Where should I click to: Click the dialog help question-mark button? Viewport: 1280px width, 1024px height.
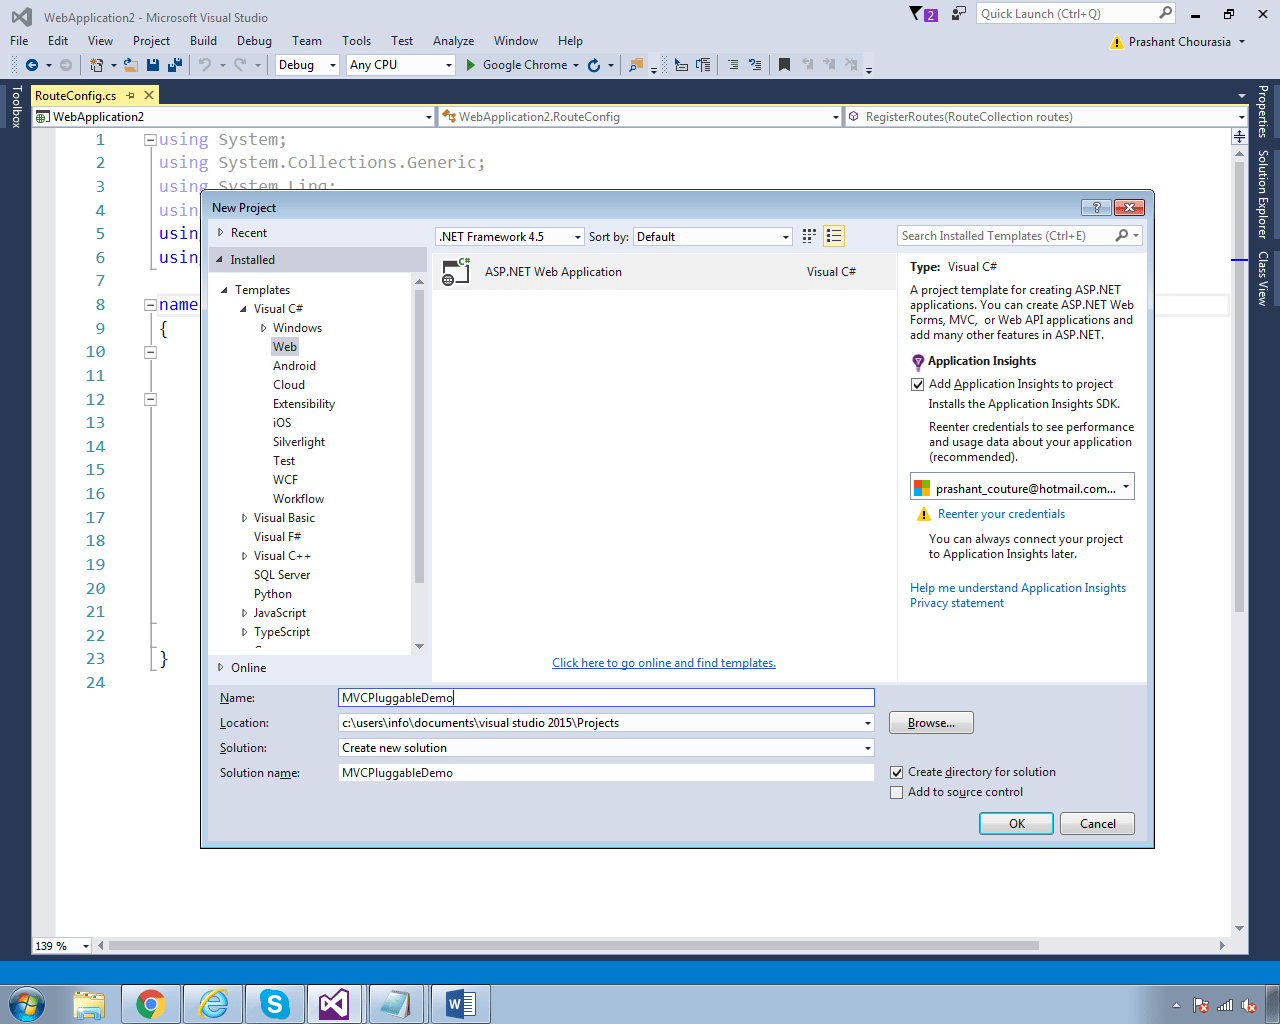tap(1096, 207)
